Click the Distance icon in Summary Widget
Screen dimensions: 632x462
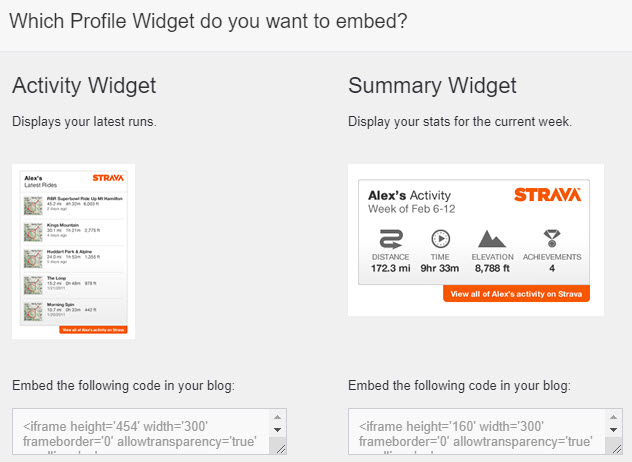(x=392, y=240)
